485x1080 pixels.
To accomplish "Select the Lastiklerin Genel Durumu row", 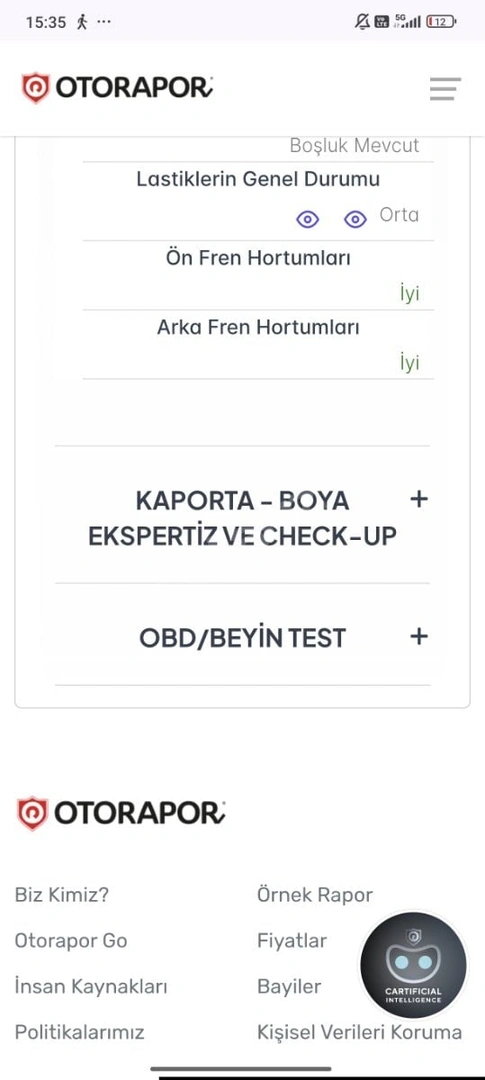I will (258, 201).
